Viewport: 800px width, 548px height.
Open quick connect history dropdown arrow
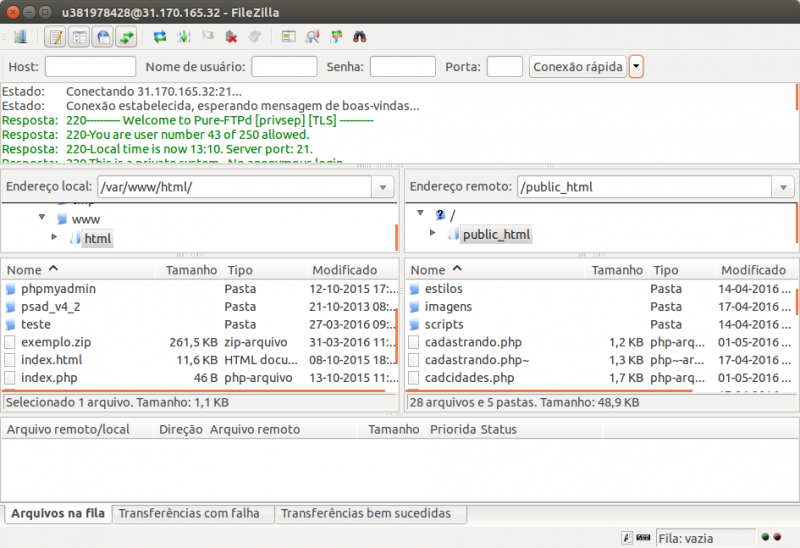[x=636, y=67]
